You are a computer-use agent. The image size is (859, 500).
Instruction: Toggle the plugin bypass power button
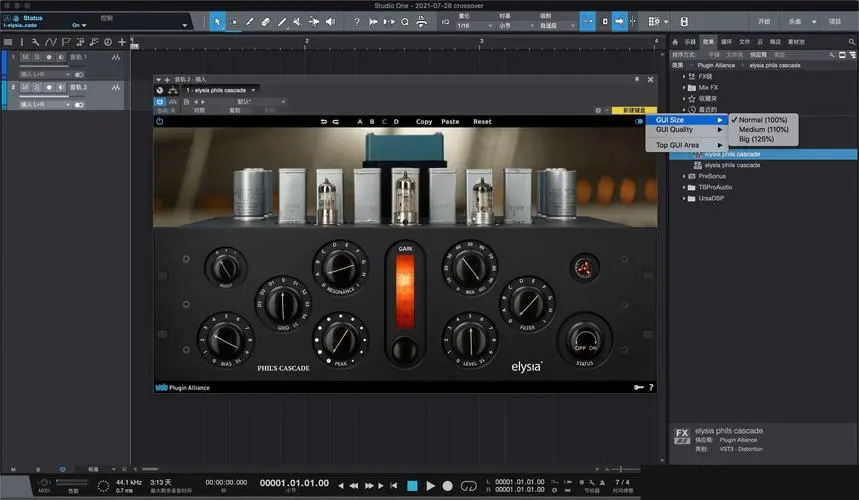click(x=159, y=102)
